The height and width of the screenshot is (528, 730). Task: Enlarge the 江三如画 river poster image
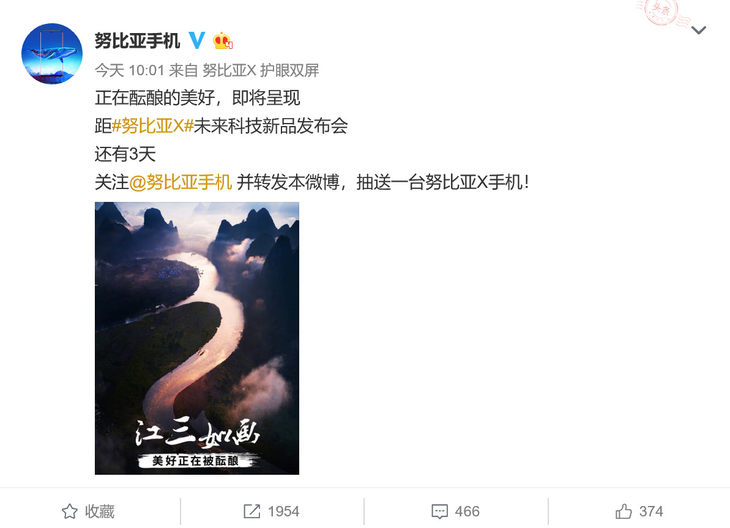197,338
